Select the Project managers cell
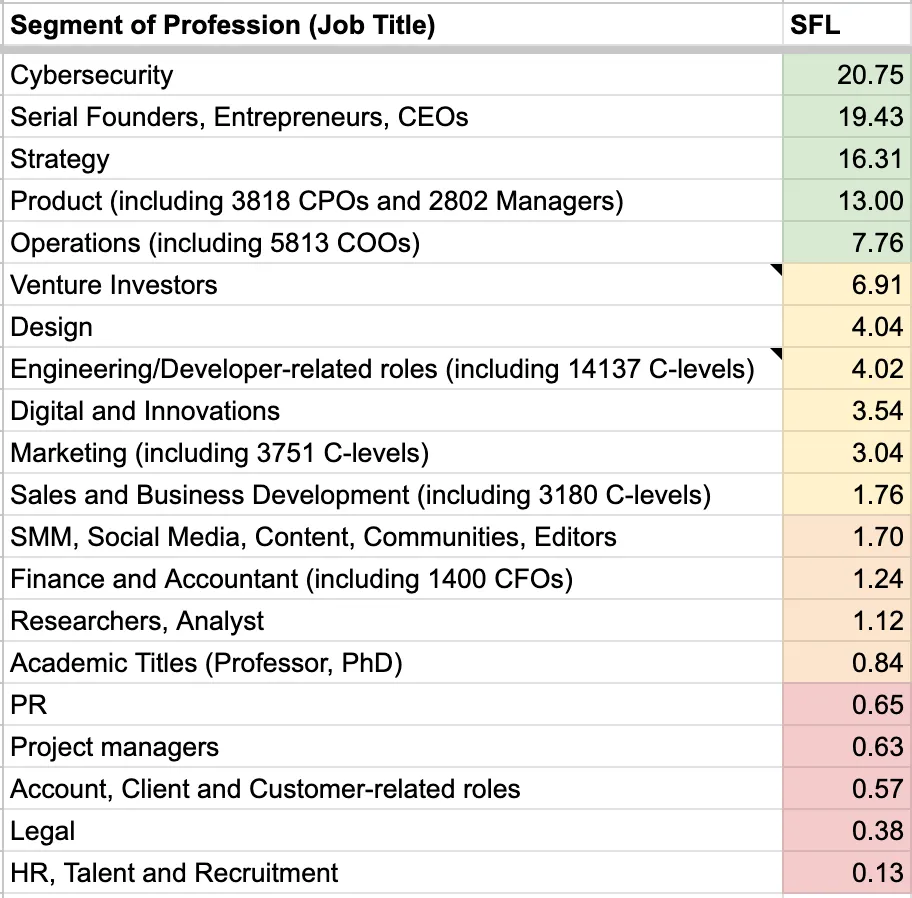The width and height of the screenshot is (912, 898). [x=393, y=746]
